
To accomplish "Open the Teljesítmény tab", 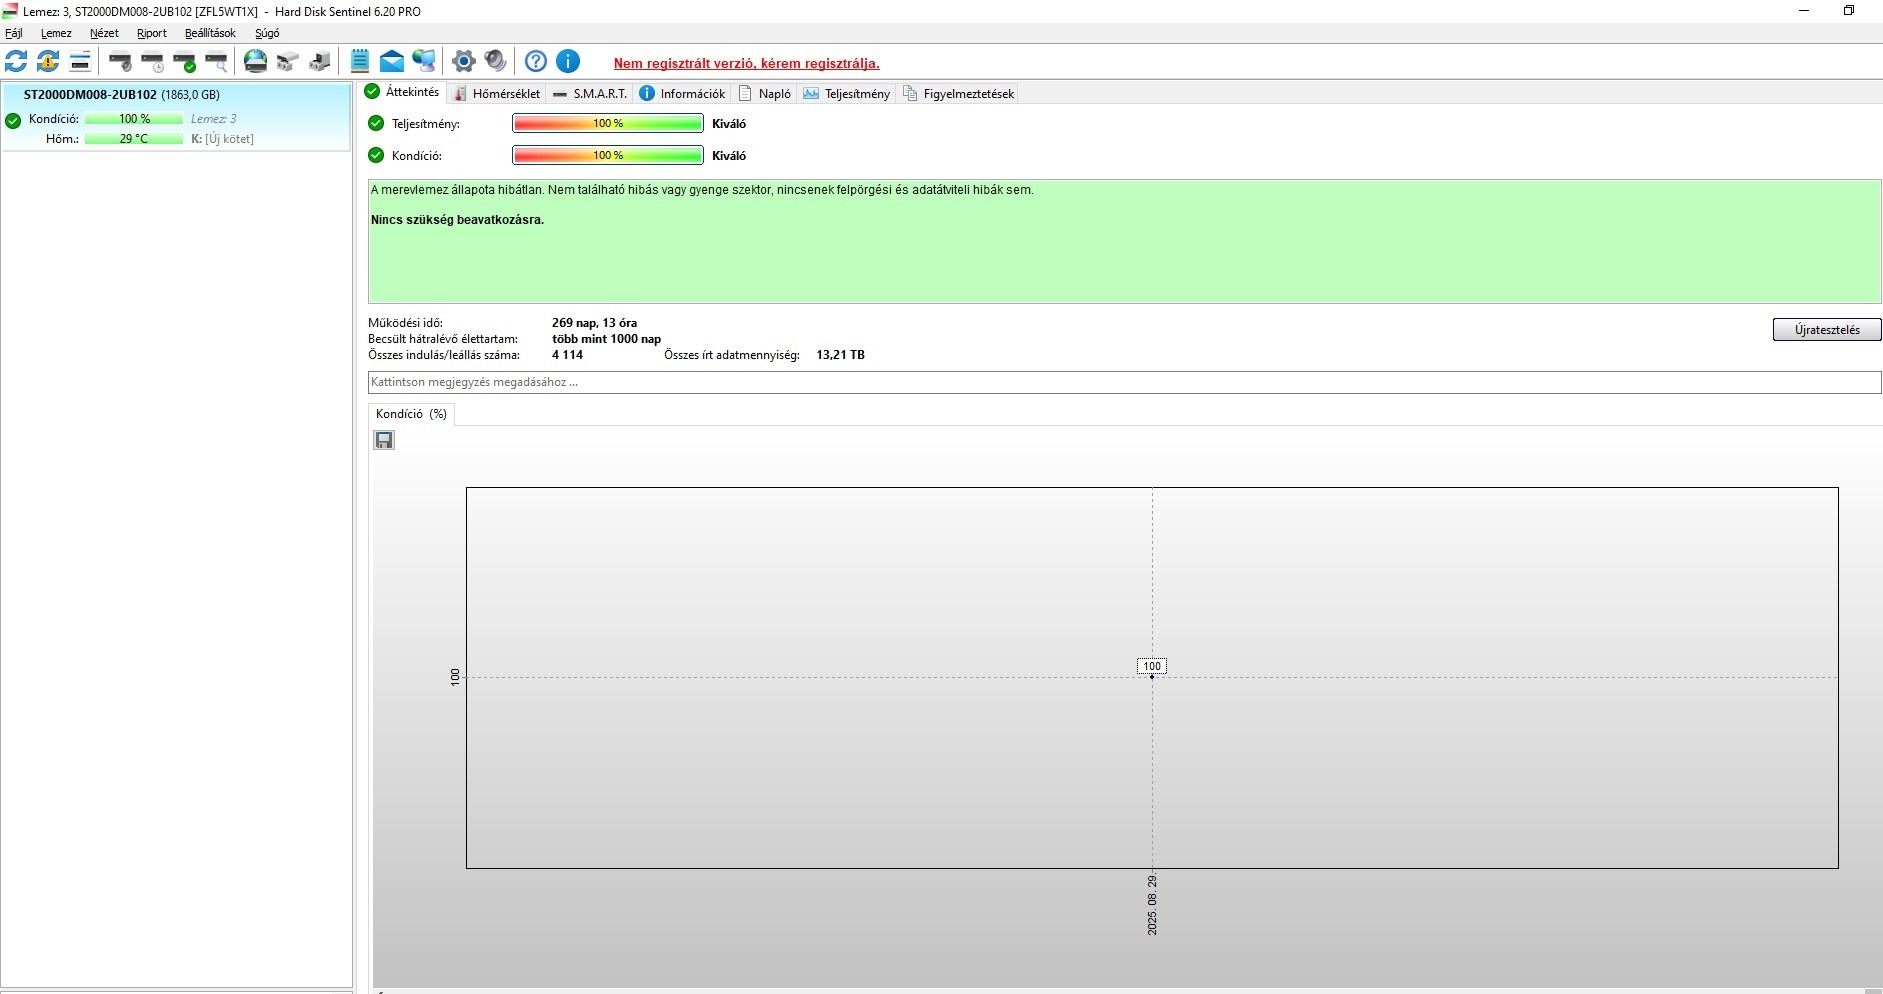I will 847,94.
